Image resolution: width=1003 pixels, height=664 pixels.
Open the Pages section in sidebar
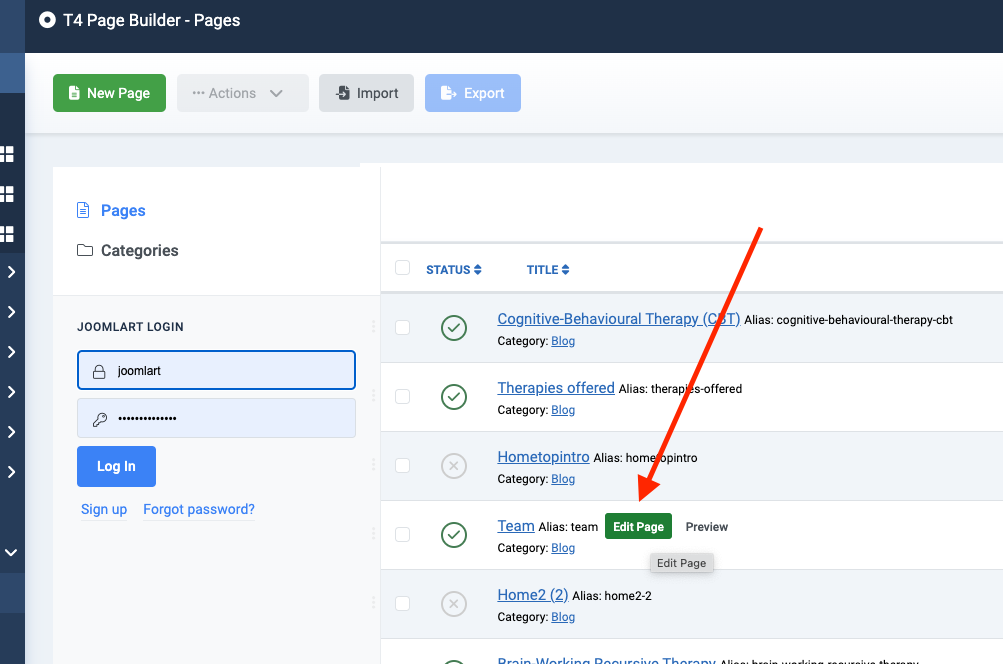pos(123,211)
